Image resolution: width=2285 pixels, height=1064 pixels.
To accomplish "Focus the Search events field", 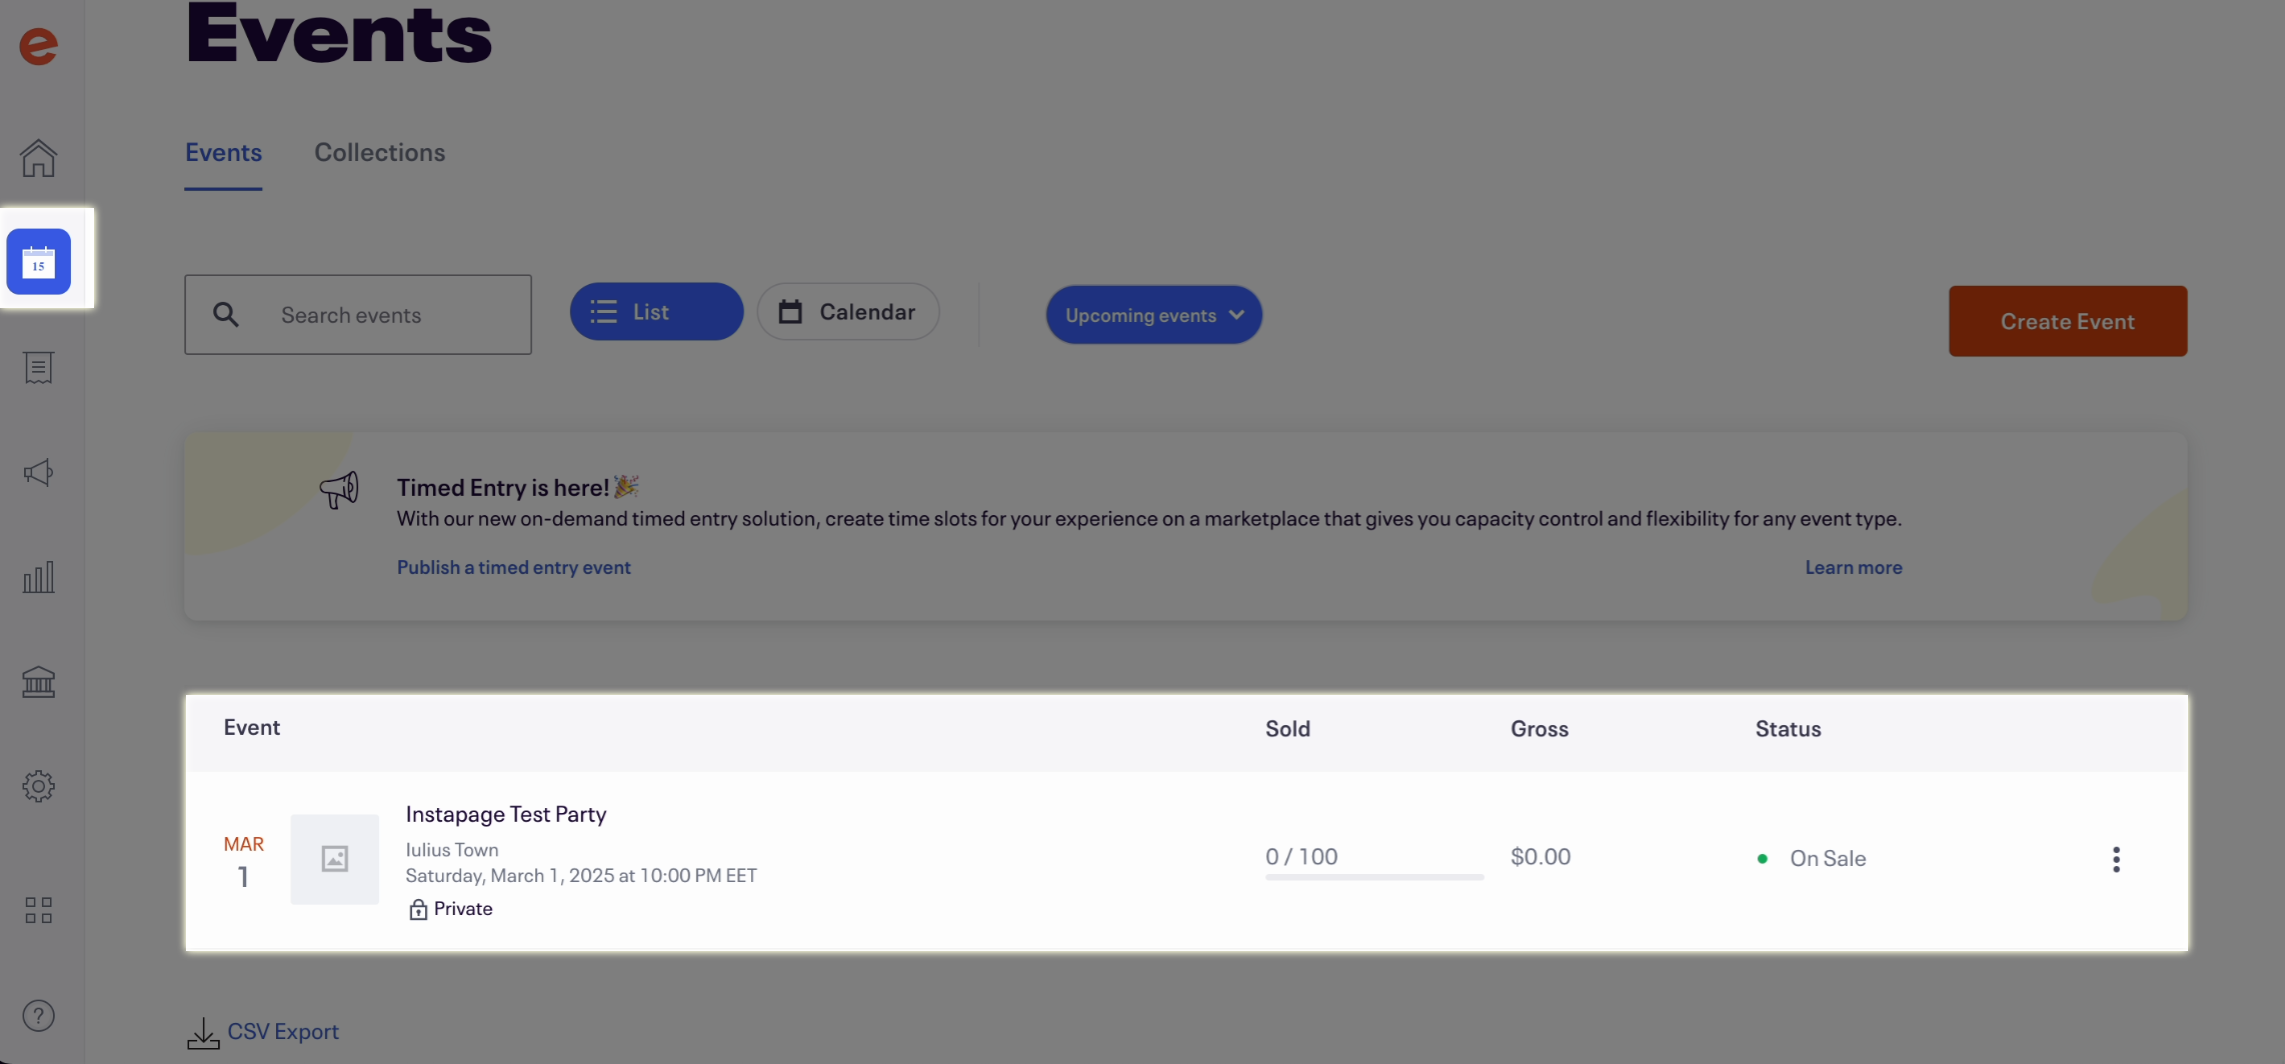I will click(358, 315).
